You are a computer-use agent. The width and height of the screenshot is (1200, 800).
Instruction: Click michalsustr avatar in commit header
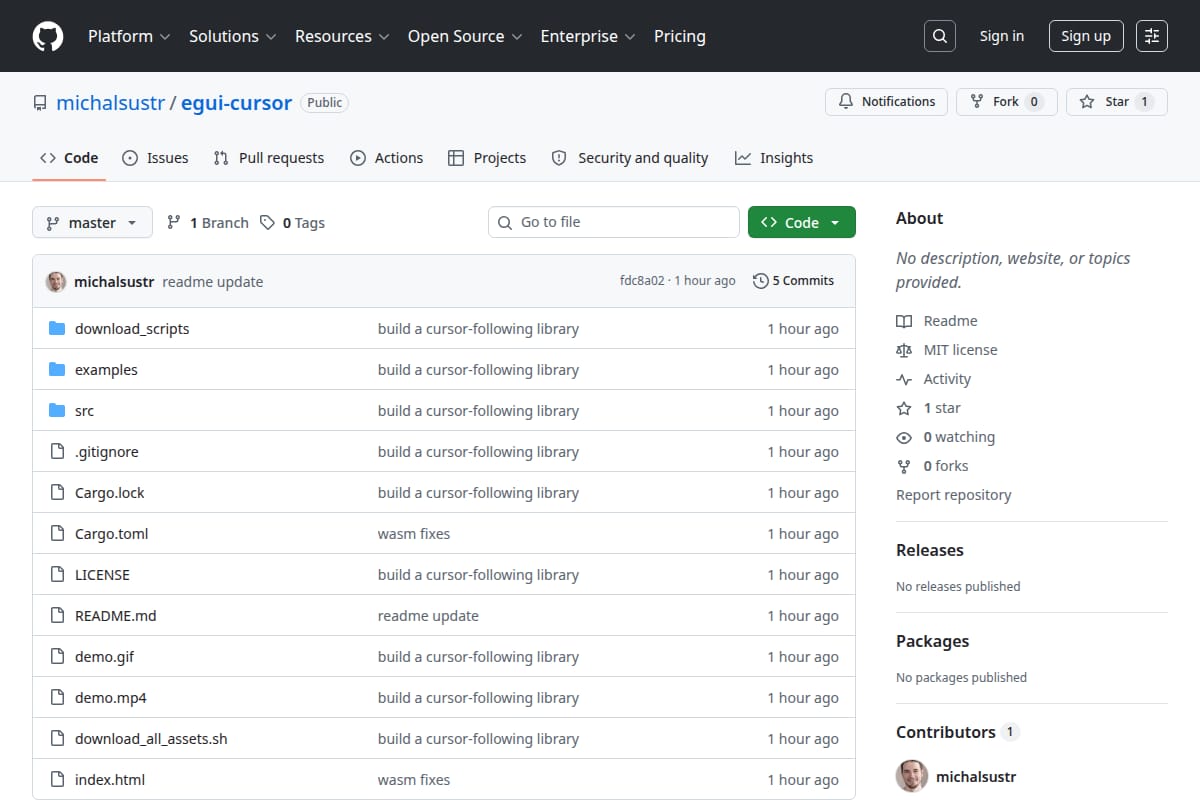(56, 282)
